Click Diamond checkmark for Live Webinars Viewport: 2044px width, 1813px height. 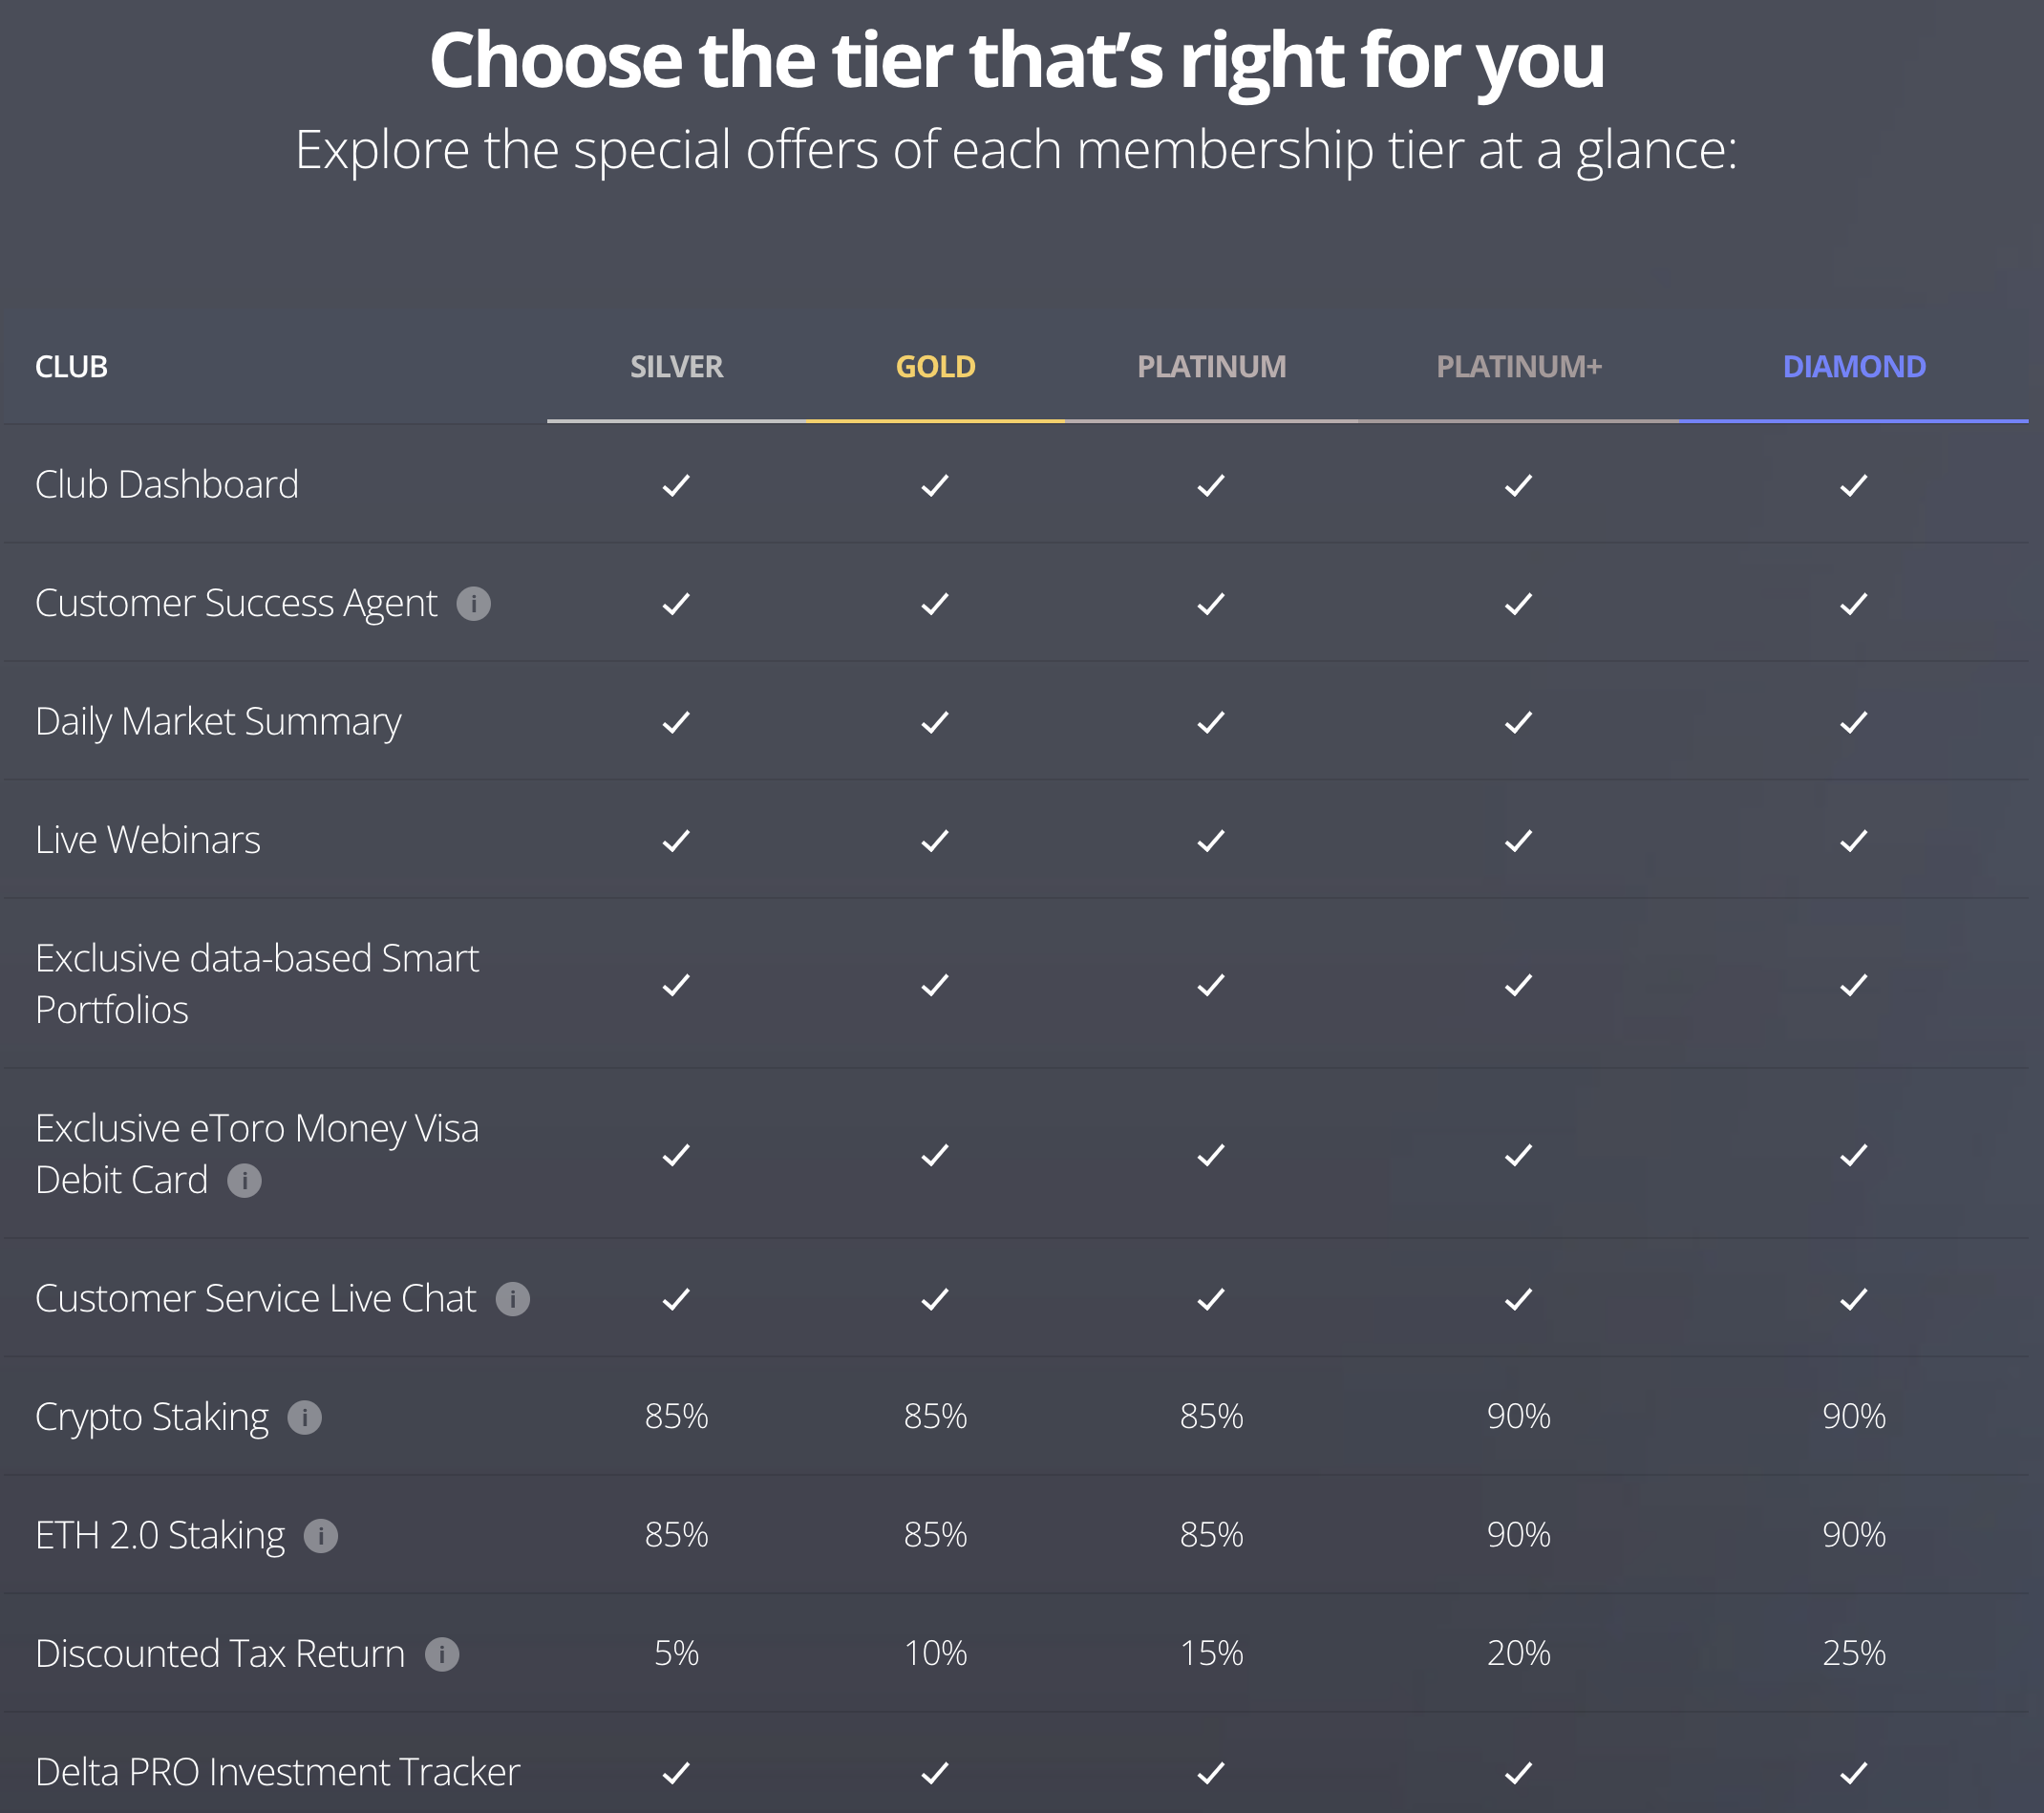(1853, 841)
